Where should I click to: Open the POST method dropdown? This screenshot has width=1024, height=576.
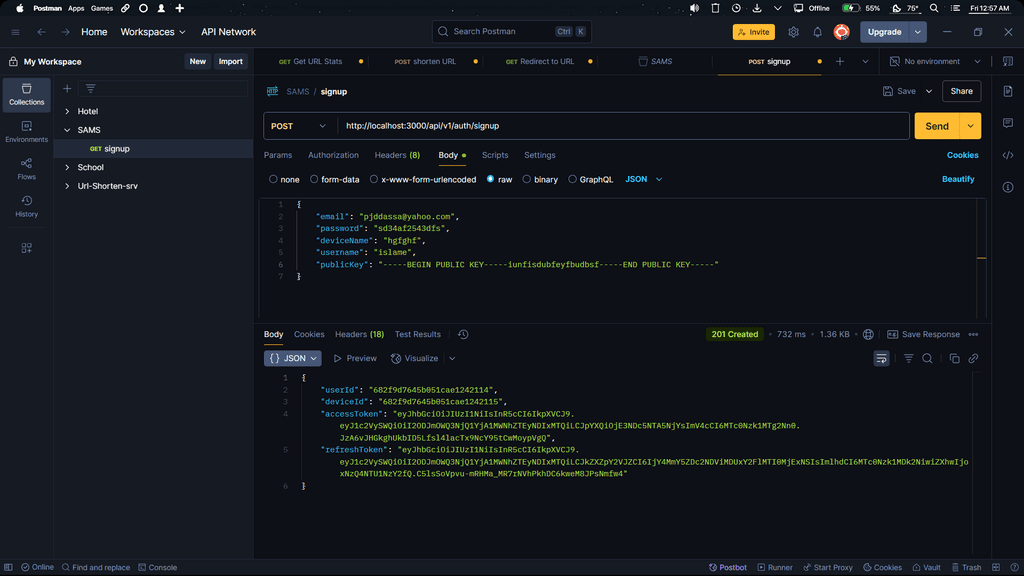point(299,126)
